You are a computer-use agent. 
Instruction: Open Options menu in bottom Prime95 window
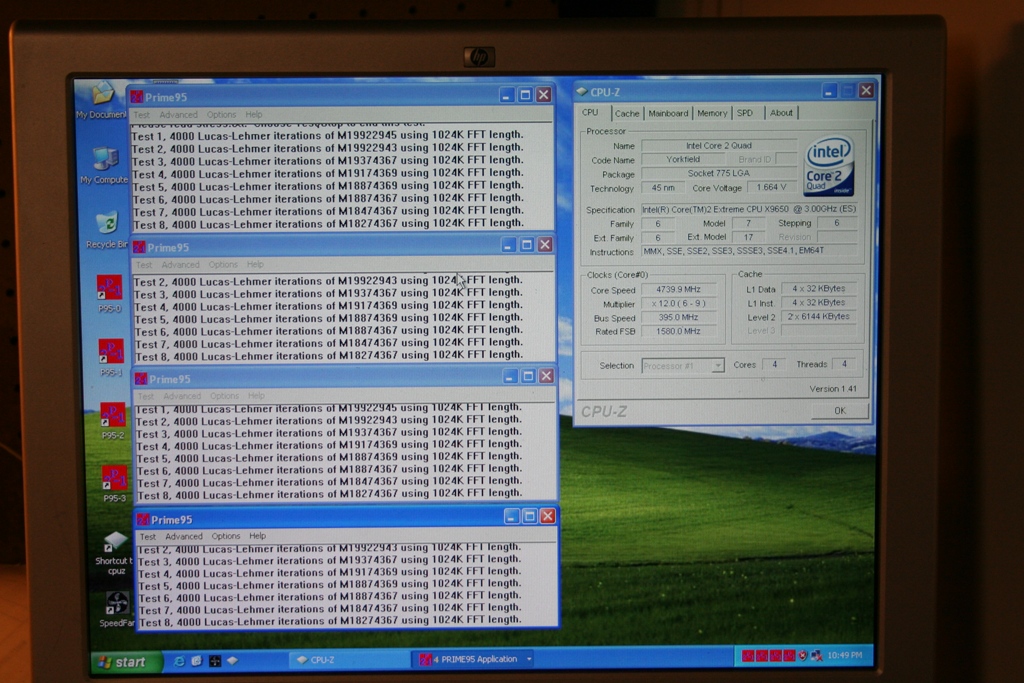(226, 536)
